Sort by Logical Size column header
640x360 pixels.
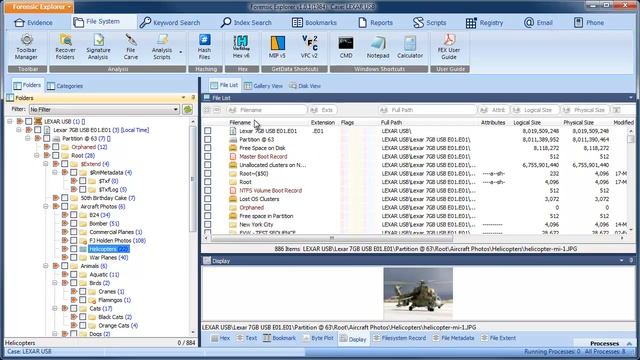coord(527,122)
